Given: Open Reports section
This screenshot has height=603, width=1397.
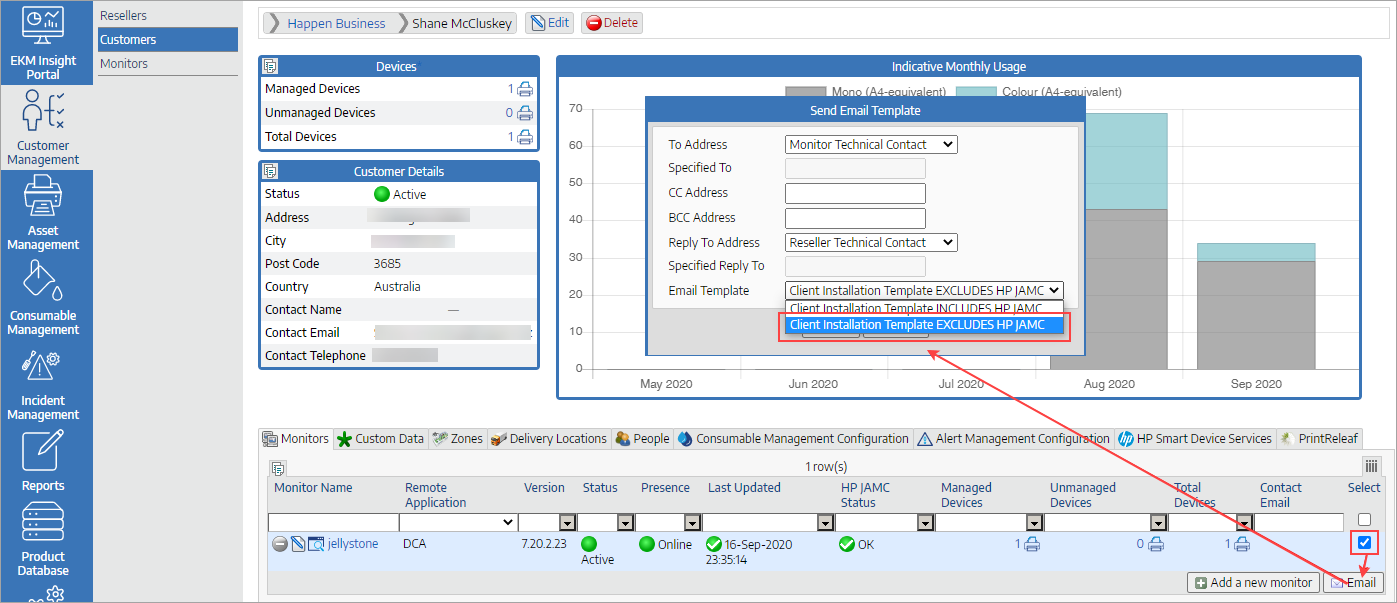Looking at the screenshot, I should point(43,460).
